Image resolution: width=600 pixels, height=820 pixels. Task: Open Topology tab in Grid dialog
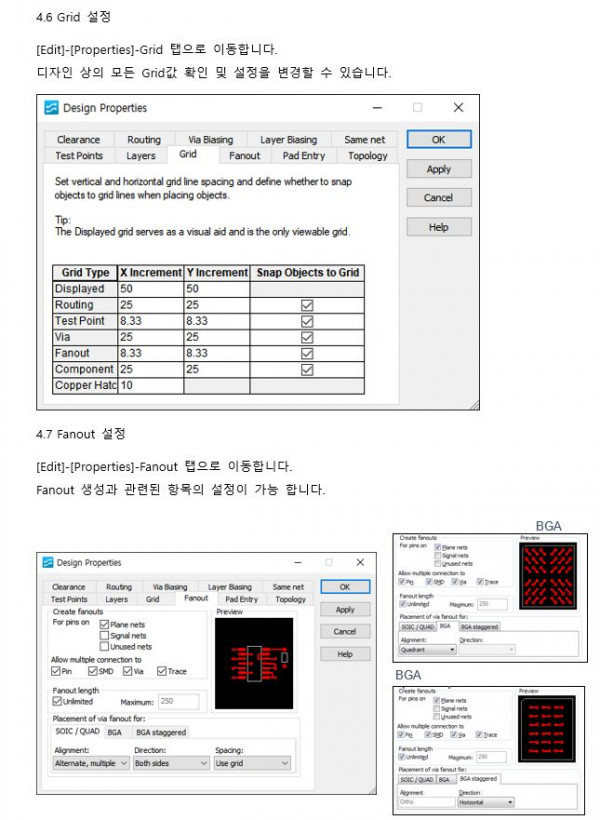(368, 155)
